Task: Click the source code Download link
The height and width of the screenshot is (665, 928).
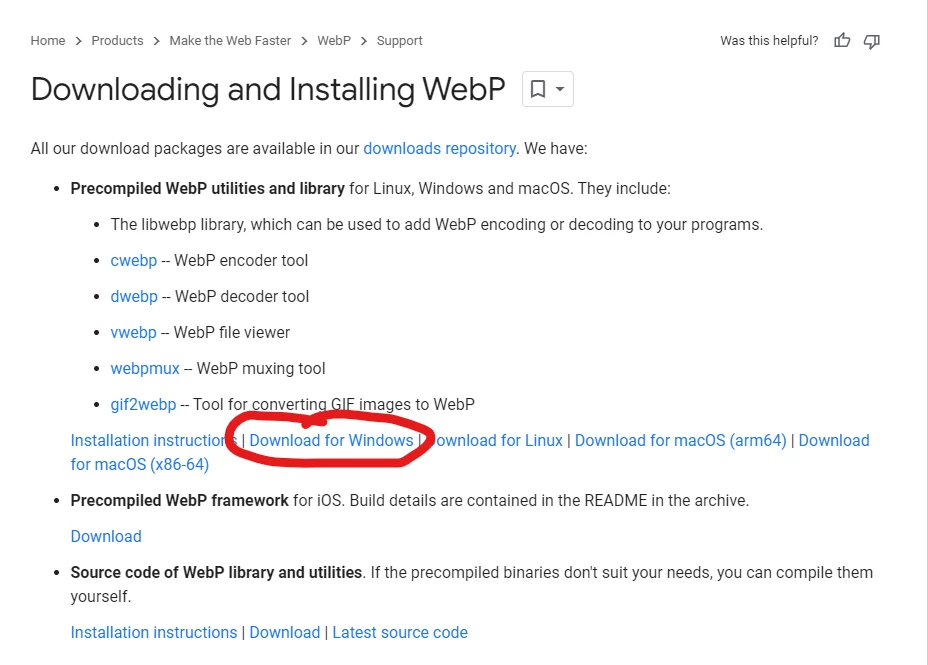Action: tap(285, 632)
